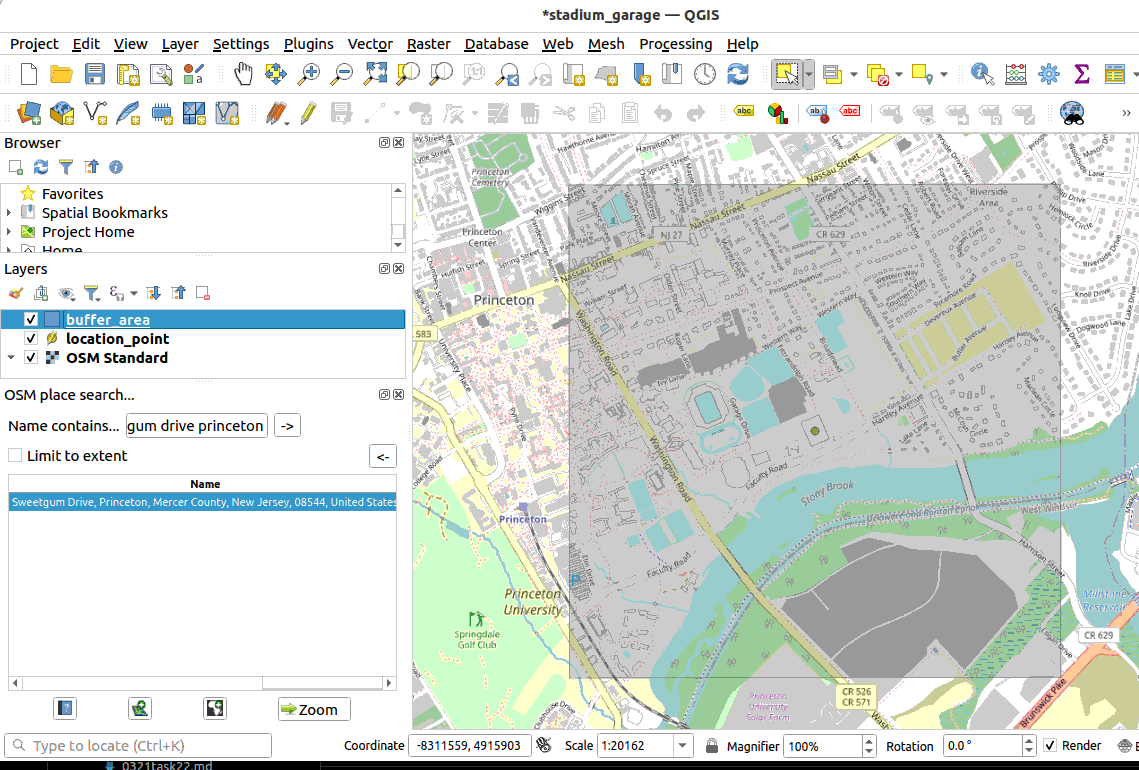The height and width of the screenshot is (770, 1139).
Task: Click the Zoom In magnifier tool
Action: click(x=309, y=74)
